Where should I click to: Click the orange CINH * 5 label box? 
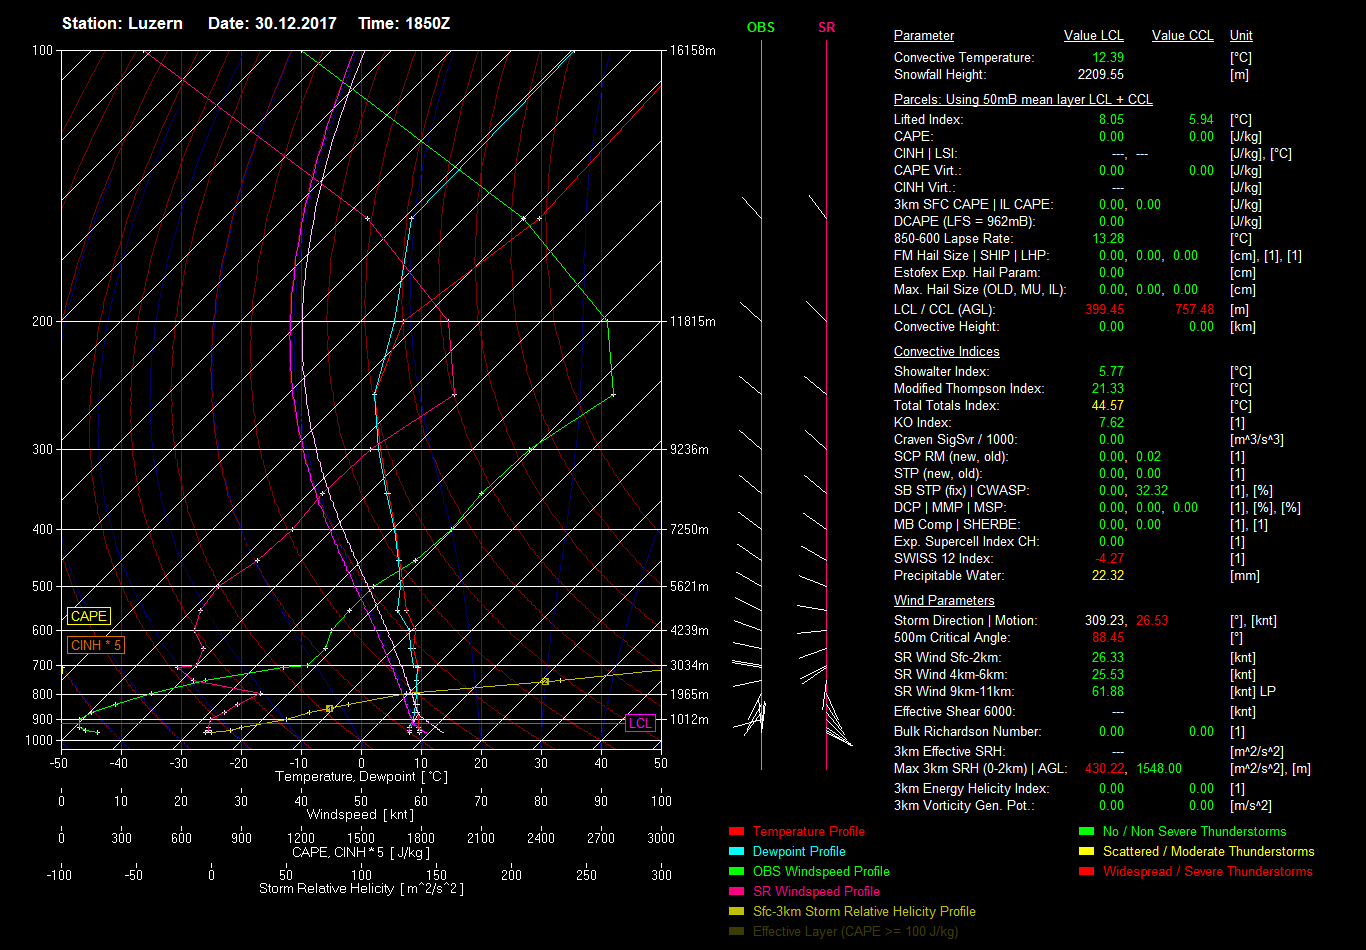click(x=96, y=645)
